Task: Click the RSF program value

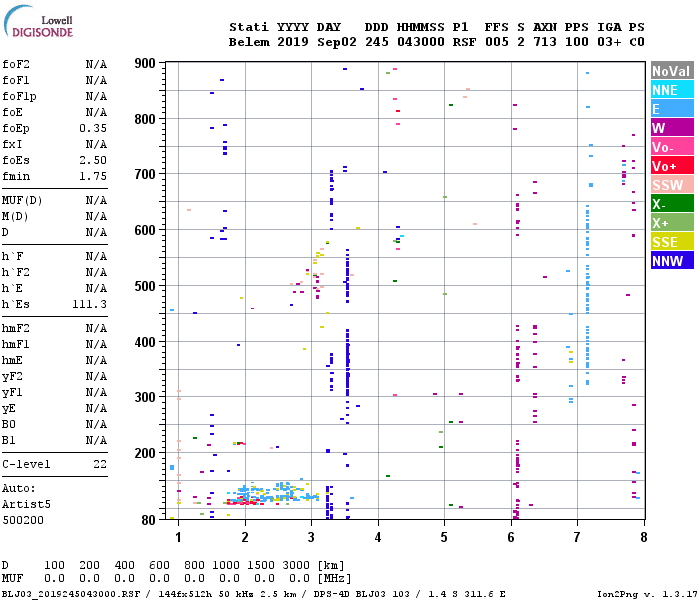Action: point(464,42)
